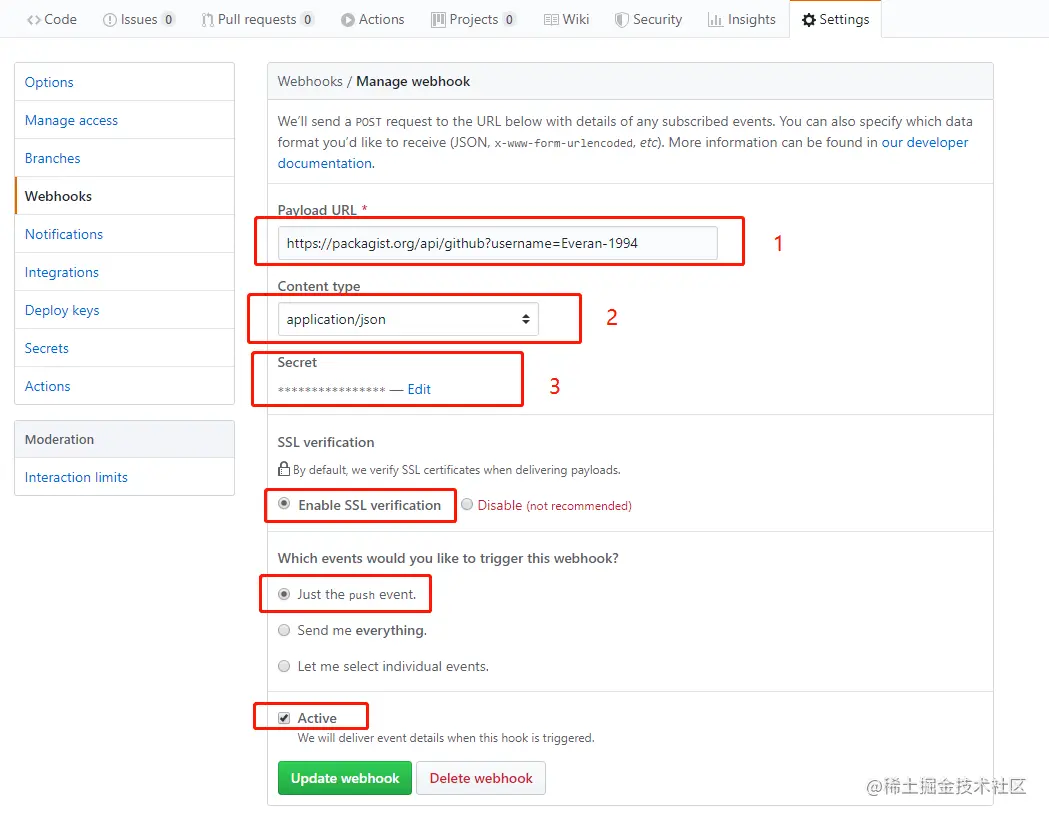Go to Deploy keys settings
Viewport: 1049px width, 819px height.
(x=124, y=310)
